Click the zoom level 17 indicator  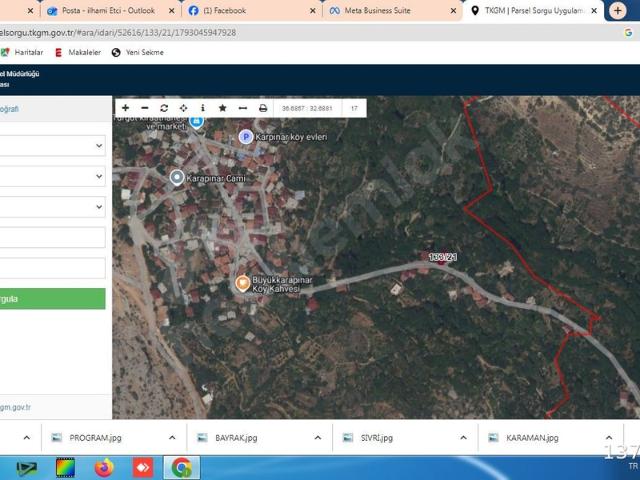pos(354,108)
